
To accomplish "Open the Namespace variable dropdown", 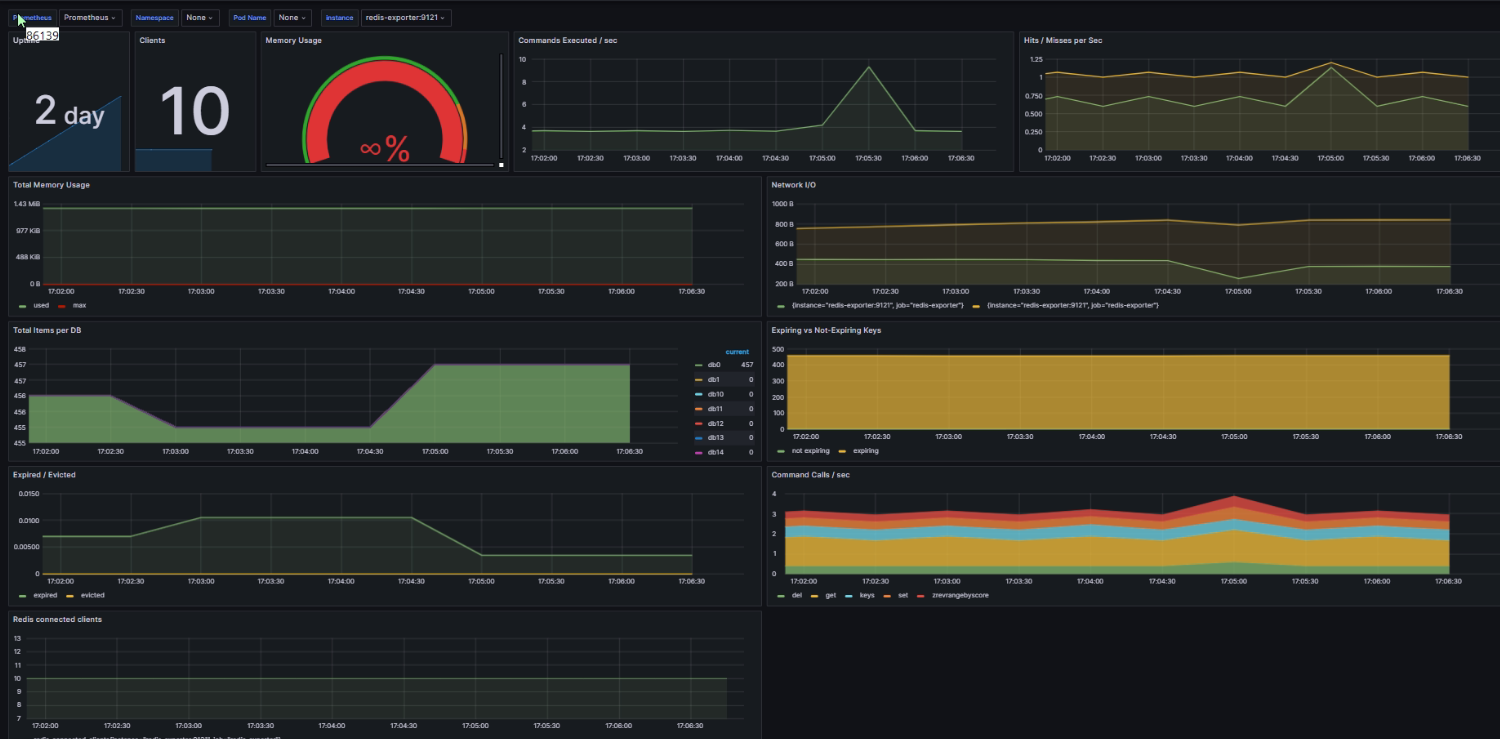I will coord(198,17).
